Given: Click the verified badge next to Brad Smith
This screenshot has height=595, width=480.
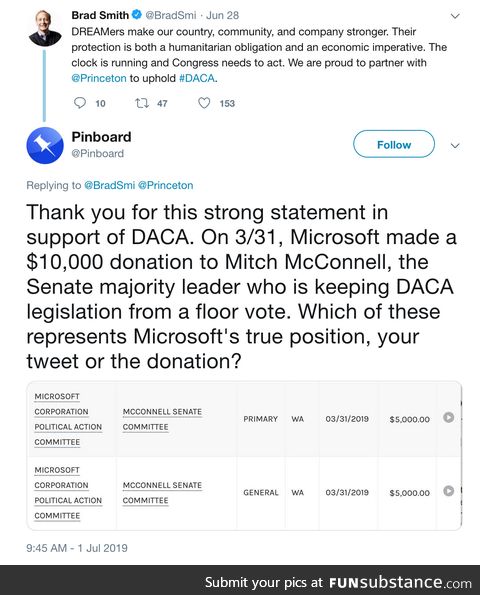Looking at the screenshot, I should pyautogui.click(x=137, y=15).
